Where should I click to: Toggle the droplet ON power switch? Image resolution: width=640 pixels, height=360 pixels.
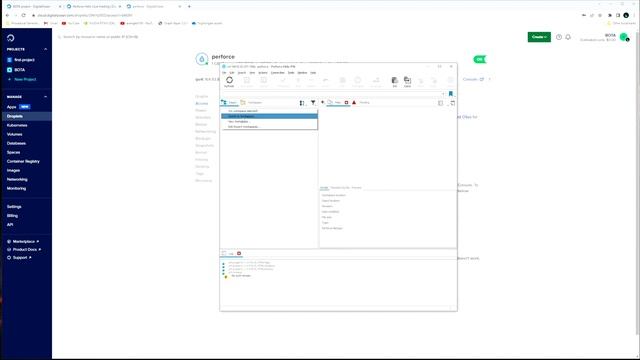click(480, 60)
